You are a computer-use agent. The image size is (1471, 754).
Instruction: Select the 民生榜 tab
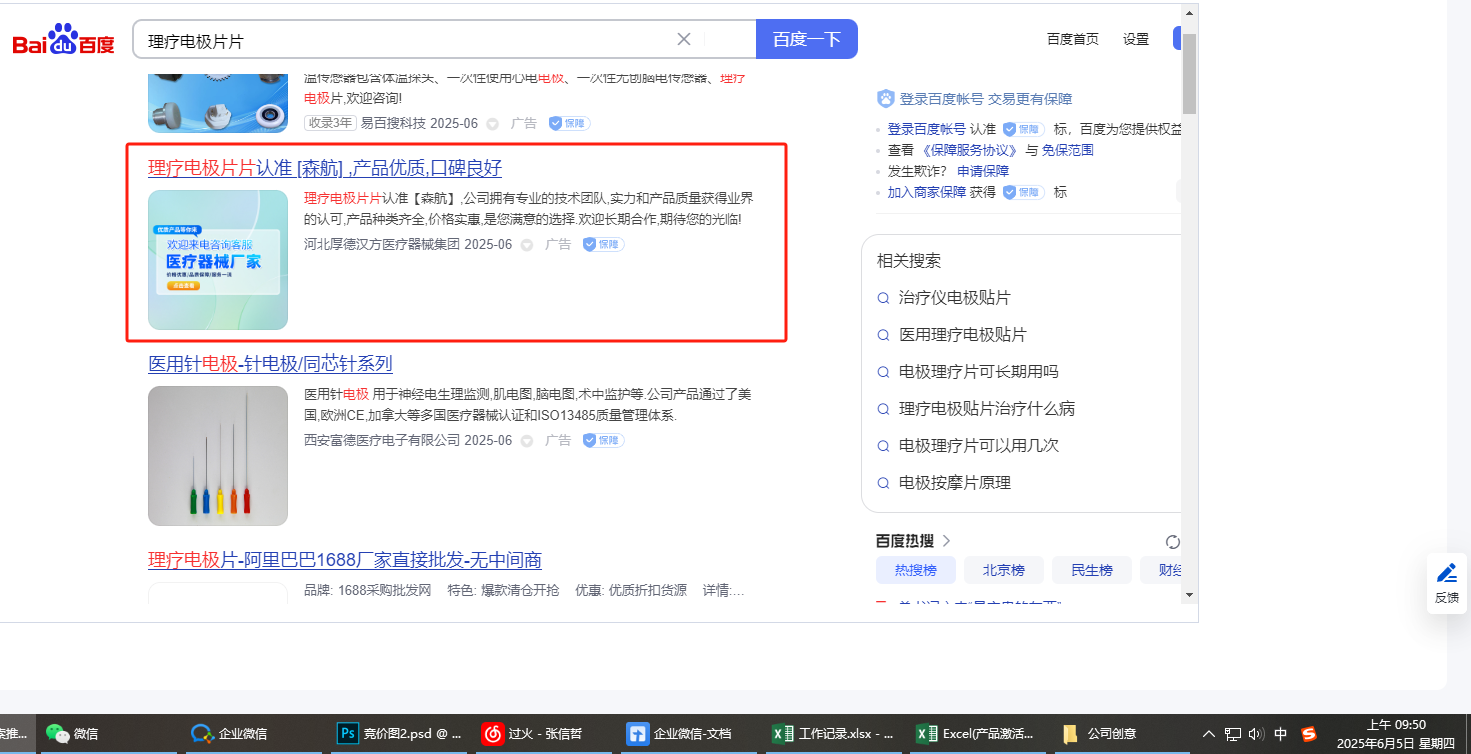pos(1091,570)
